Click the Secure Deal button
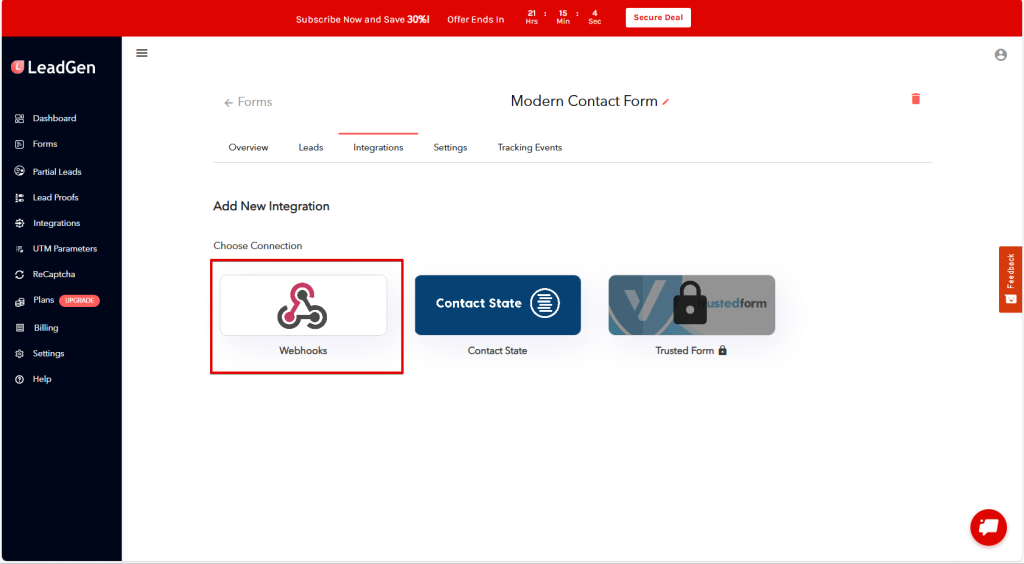 click(x=658, y=18)
